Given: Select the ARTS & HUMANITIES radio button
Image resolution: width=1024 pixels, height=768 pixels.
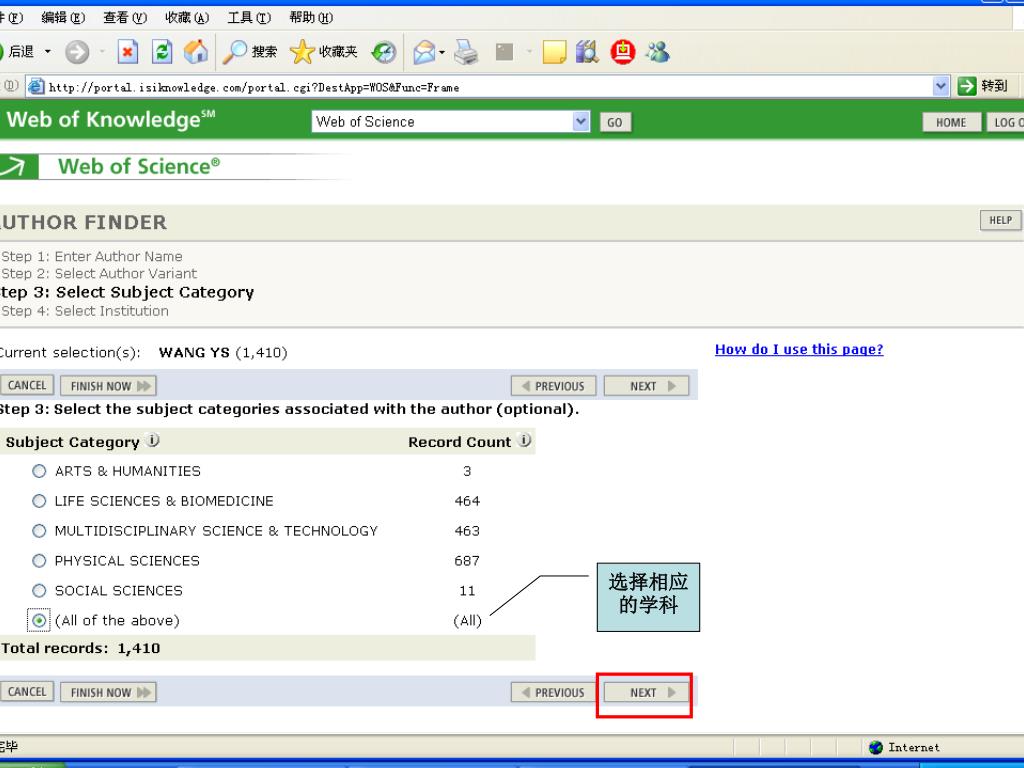Looking at the screenshot, I should (39, 471).
